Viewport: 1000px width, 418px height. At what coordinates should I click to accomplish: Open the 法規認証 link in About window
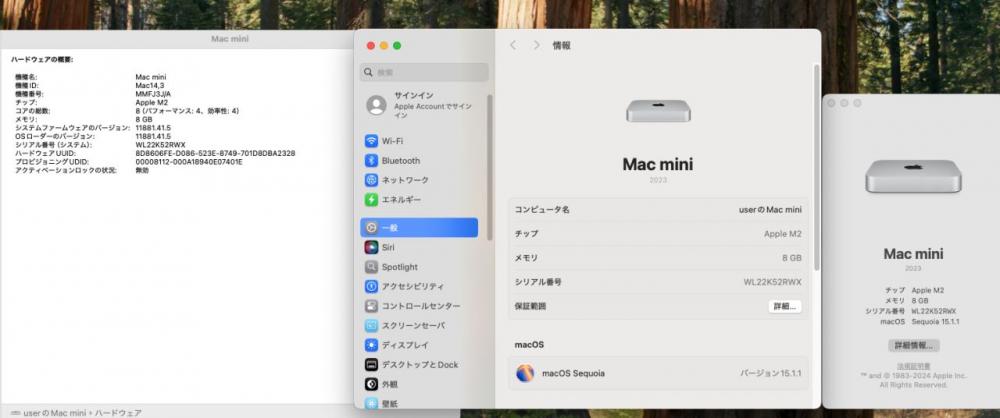[x=913, y=366]
